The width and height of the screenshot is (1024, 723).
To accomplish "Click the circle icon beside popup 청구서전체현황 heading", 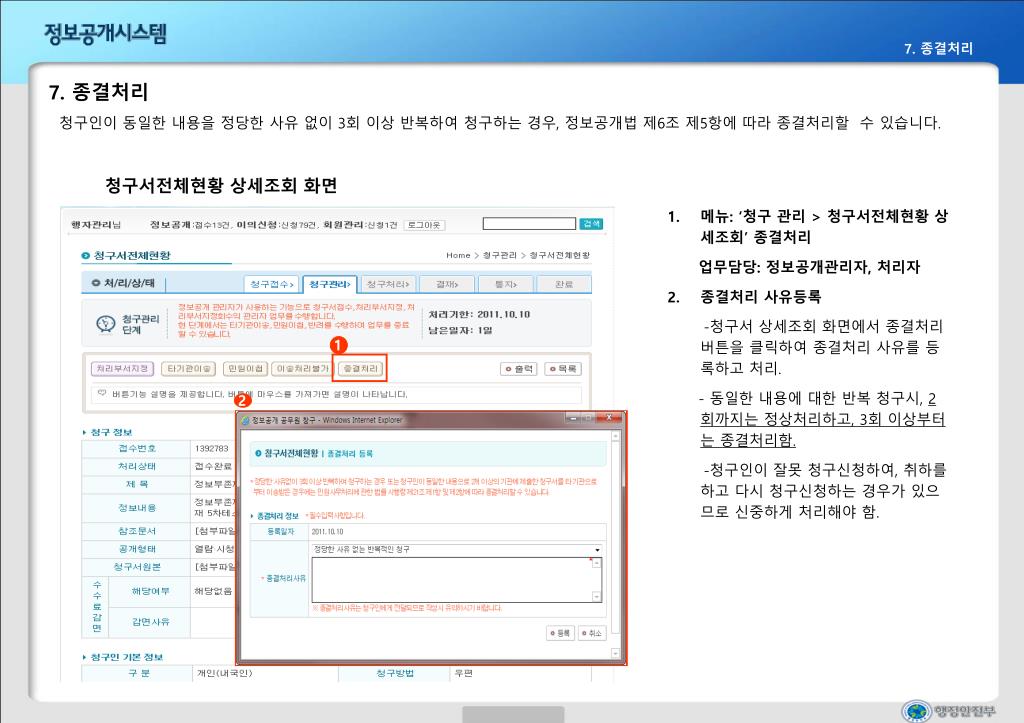I will coord(258,453).
